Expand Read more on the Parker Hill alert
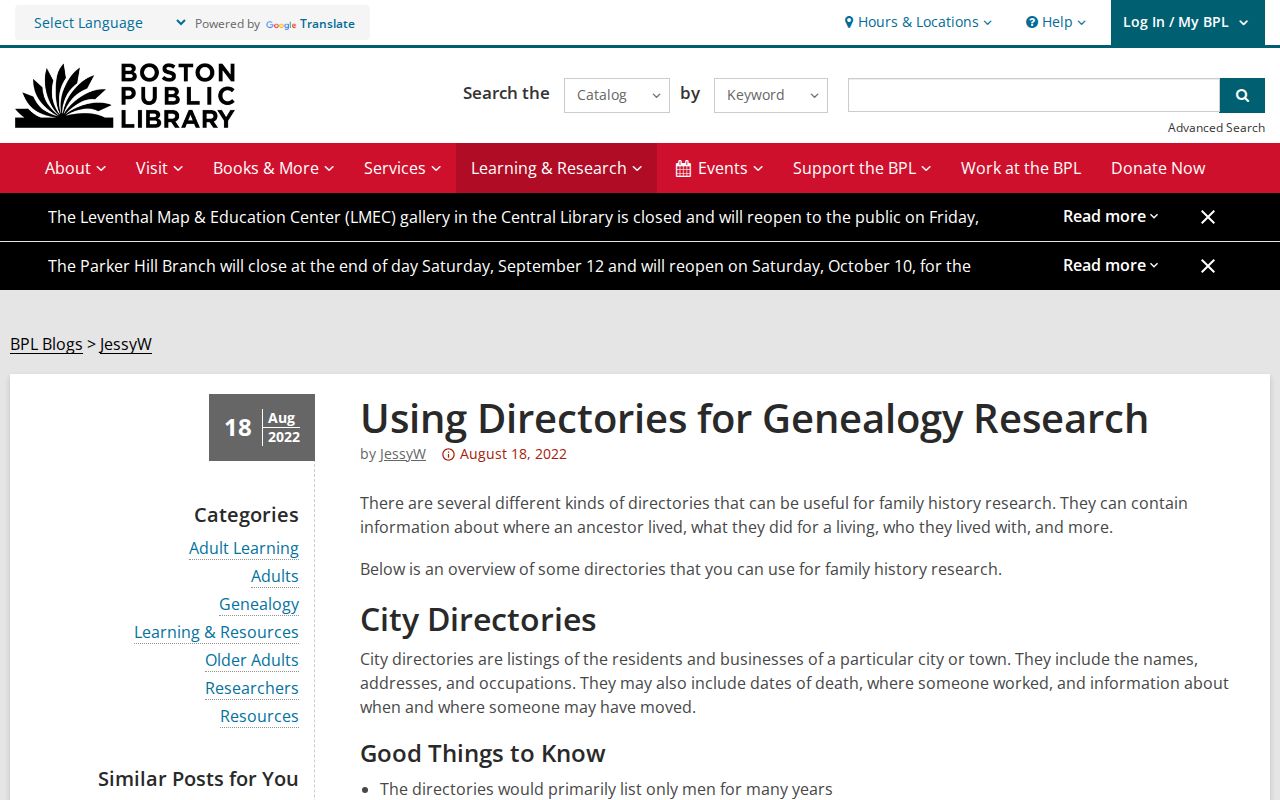The width and height of the screenshot is (1280, 800). 1110,265
